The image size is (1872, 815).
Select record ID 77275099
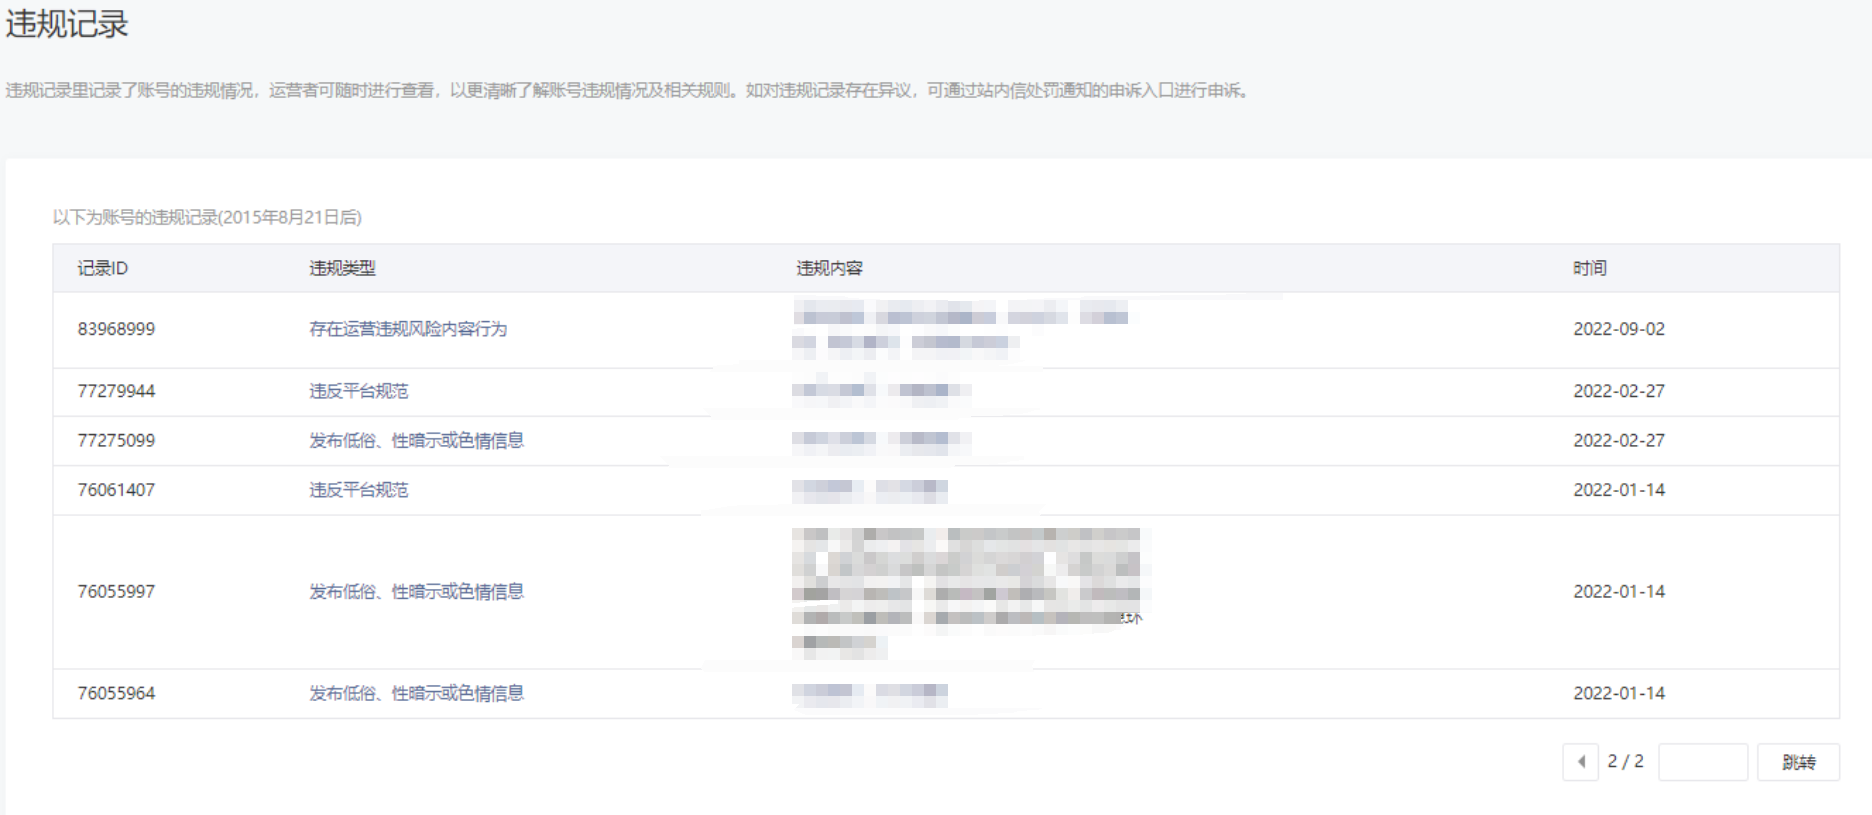pyautogui.click(x=116, y=440)
